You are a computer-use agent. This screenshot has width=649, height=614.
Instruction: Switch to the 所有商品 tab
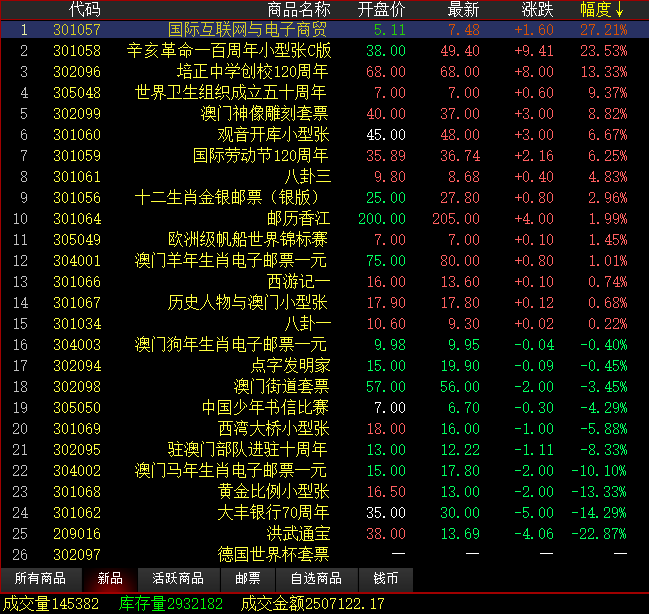pyautogui.click(x=41, y=578)
